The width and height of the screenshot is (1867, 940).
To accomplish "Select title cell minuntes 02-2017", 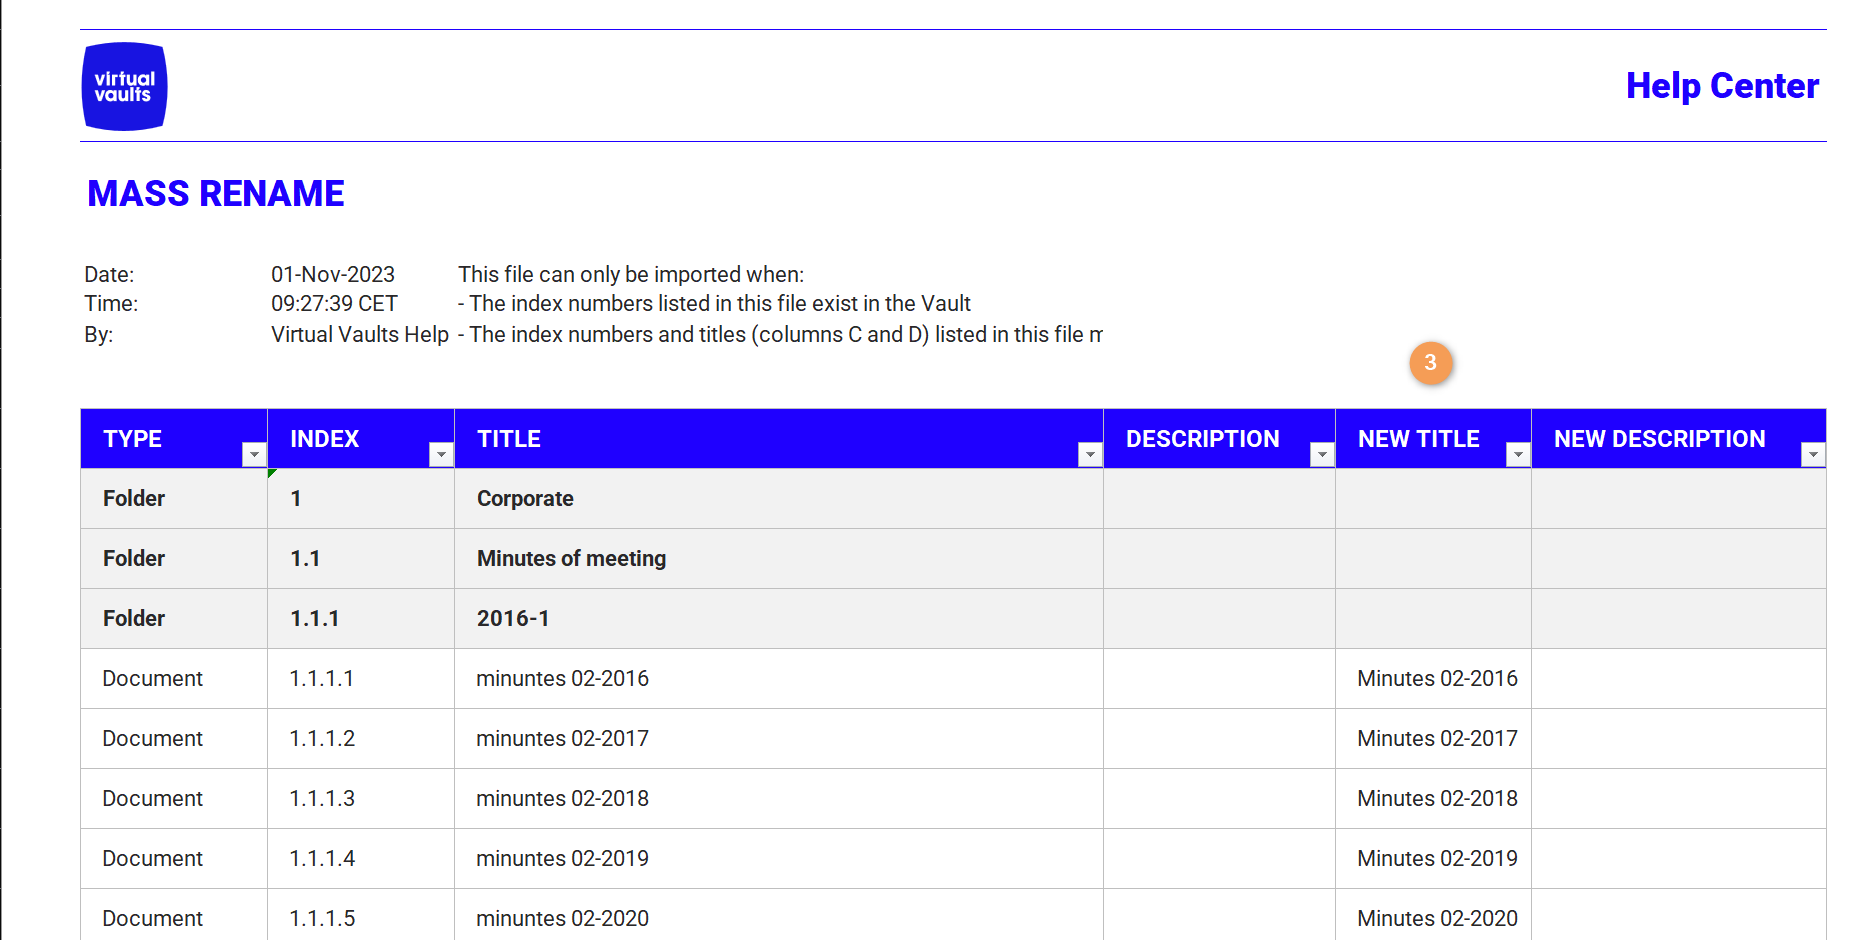I will point(779,739).
